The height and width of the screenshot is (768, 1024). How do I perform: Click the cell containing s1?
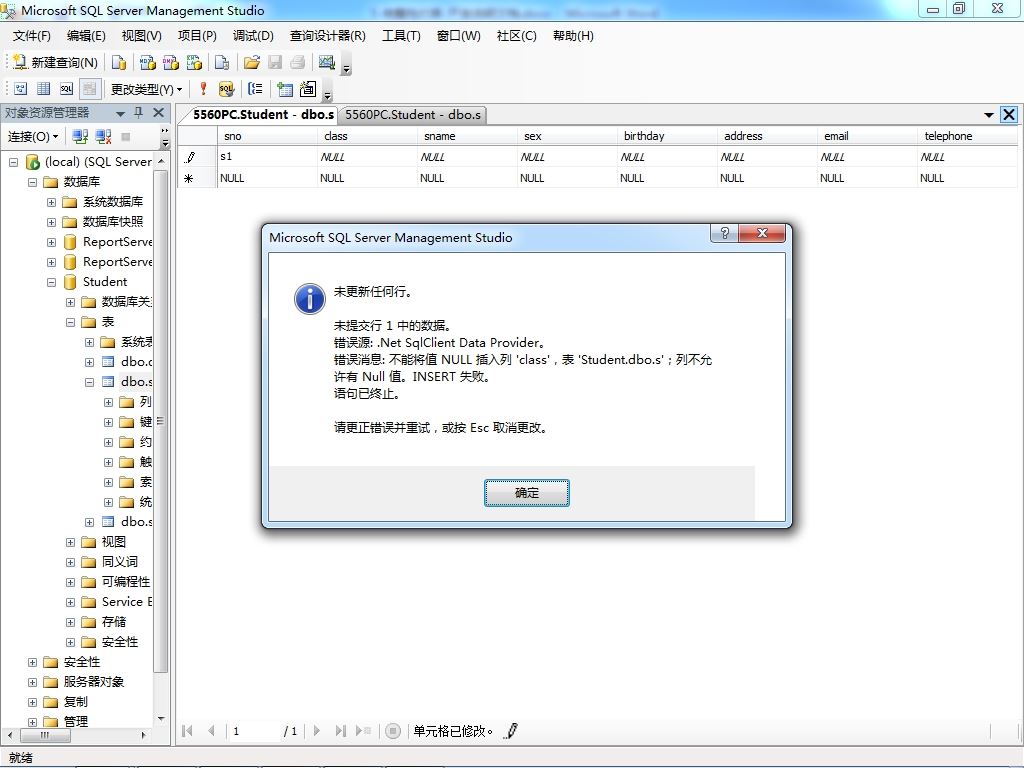tap(267, 157)
